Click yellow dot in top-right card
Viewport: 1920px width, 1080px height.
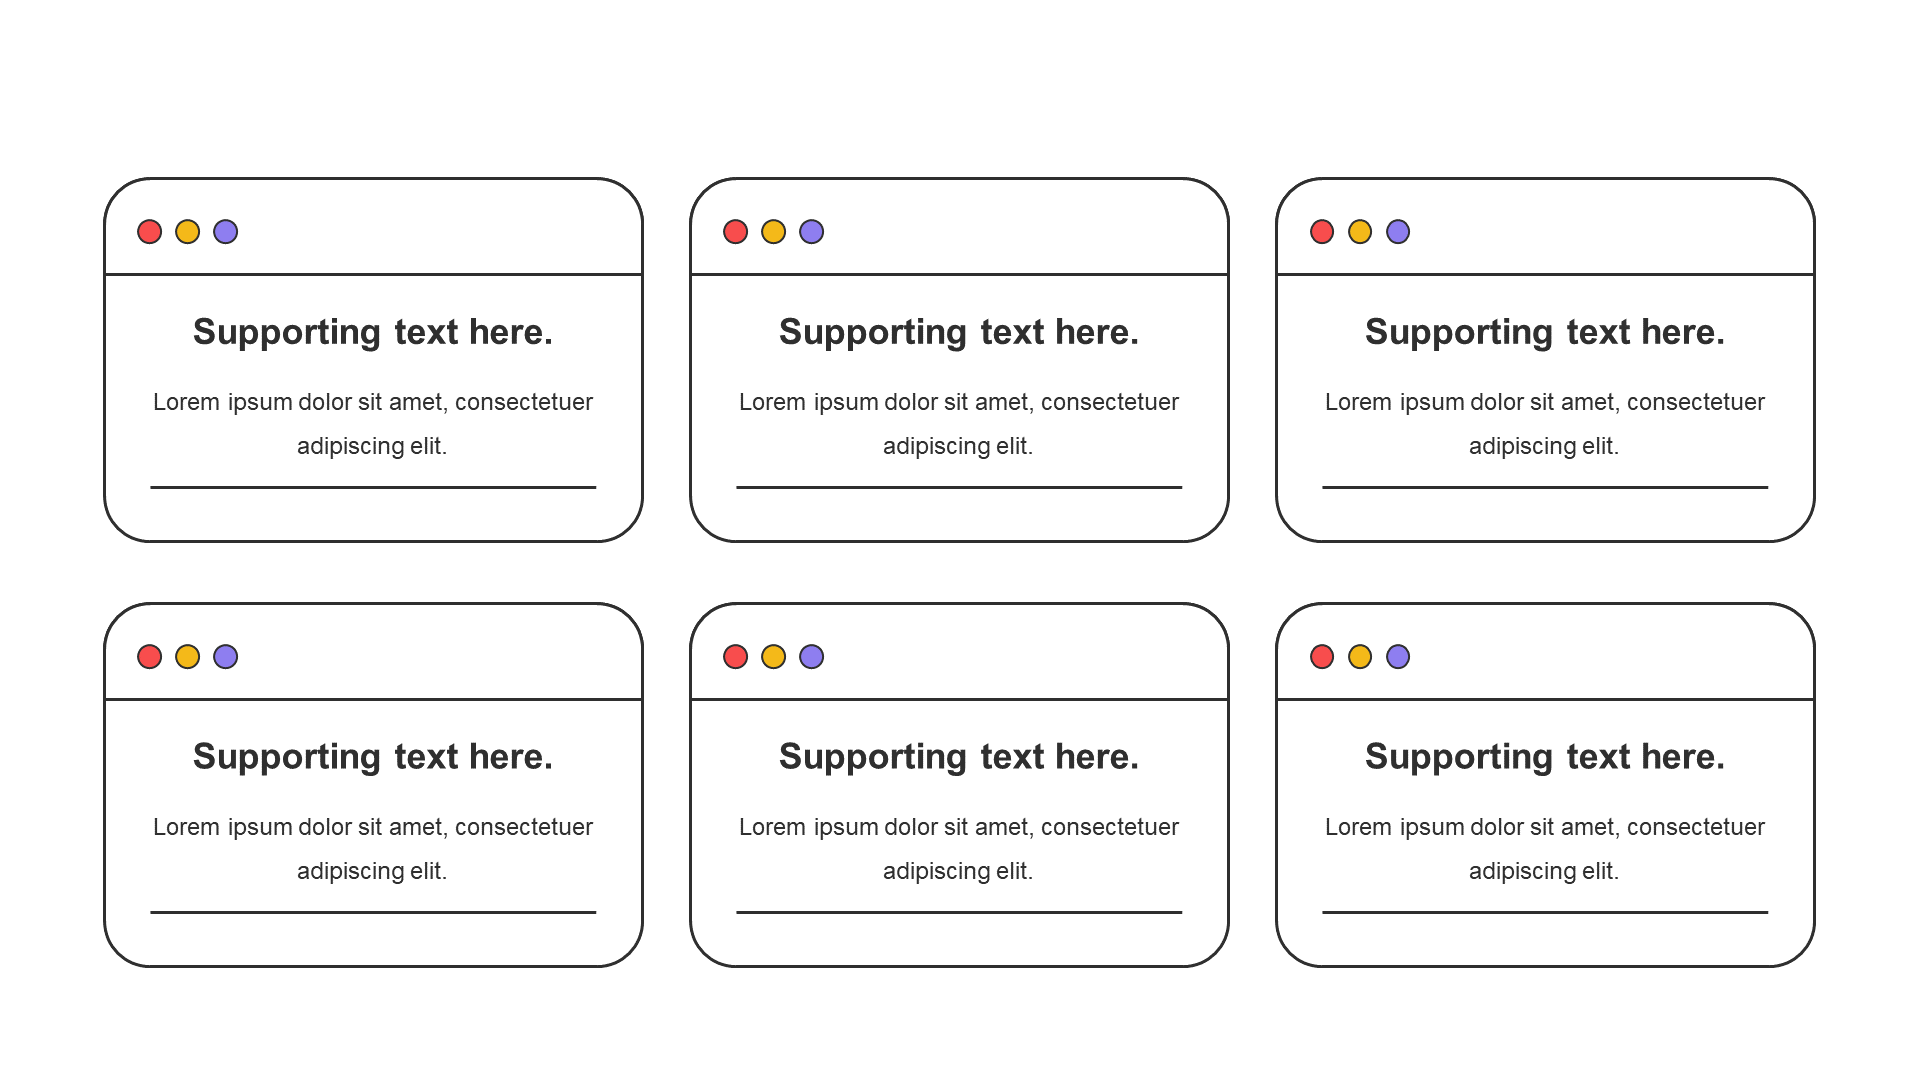pyautogui.click(x=1360, y=232)
